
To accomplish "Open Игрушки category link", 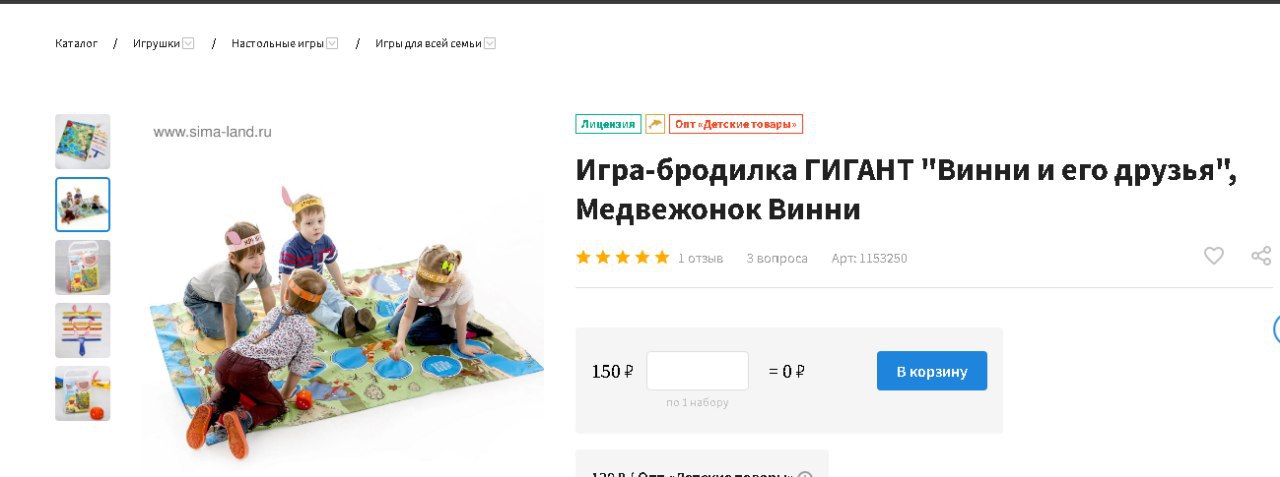I will tap(156, 43).
